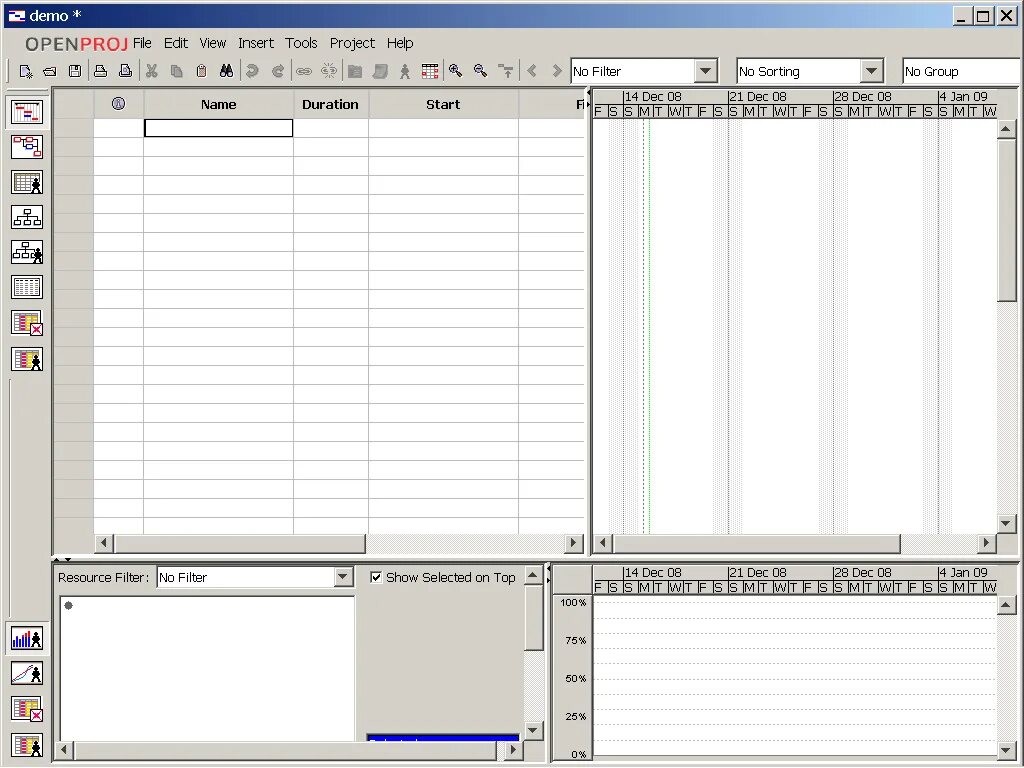
Task: Toggle the Show Selected on Top checkbox
Action: click(376, 577)
